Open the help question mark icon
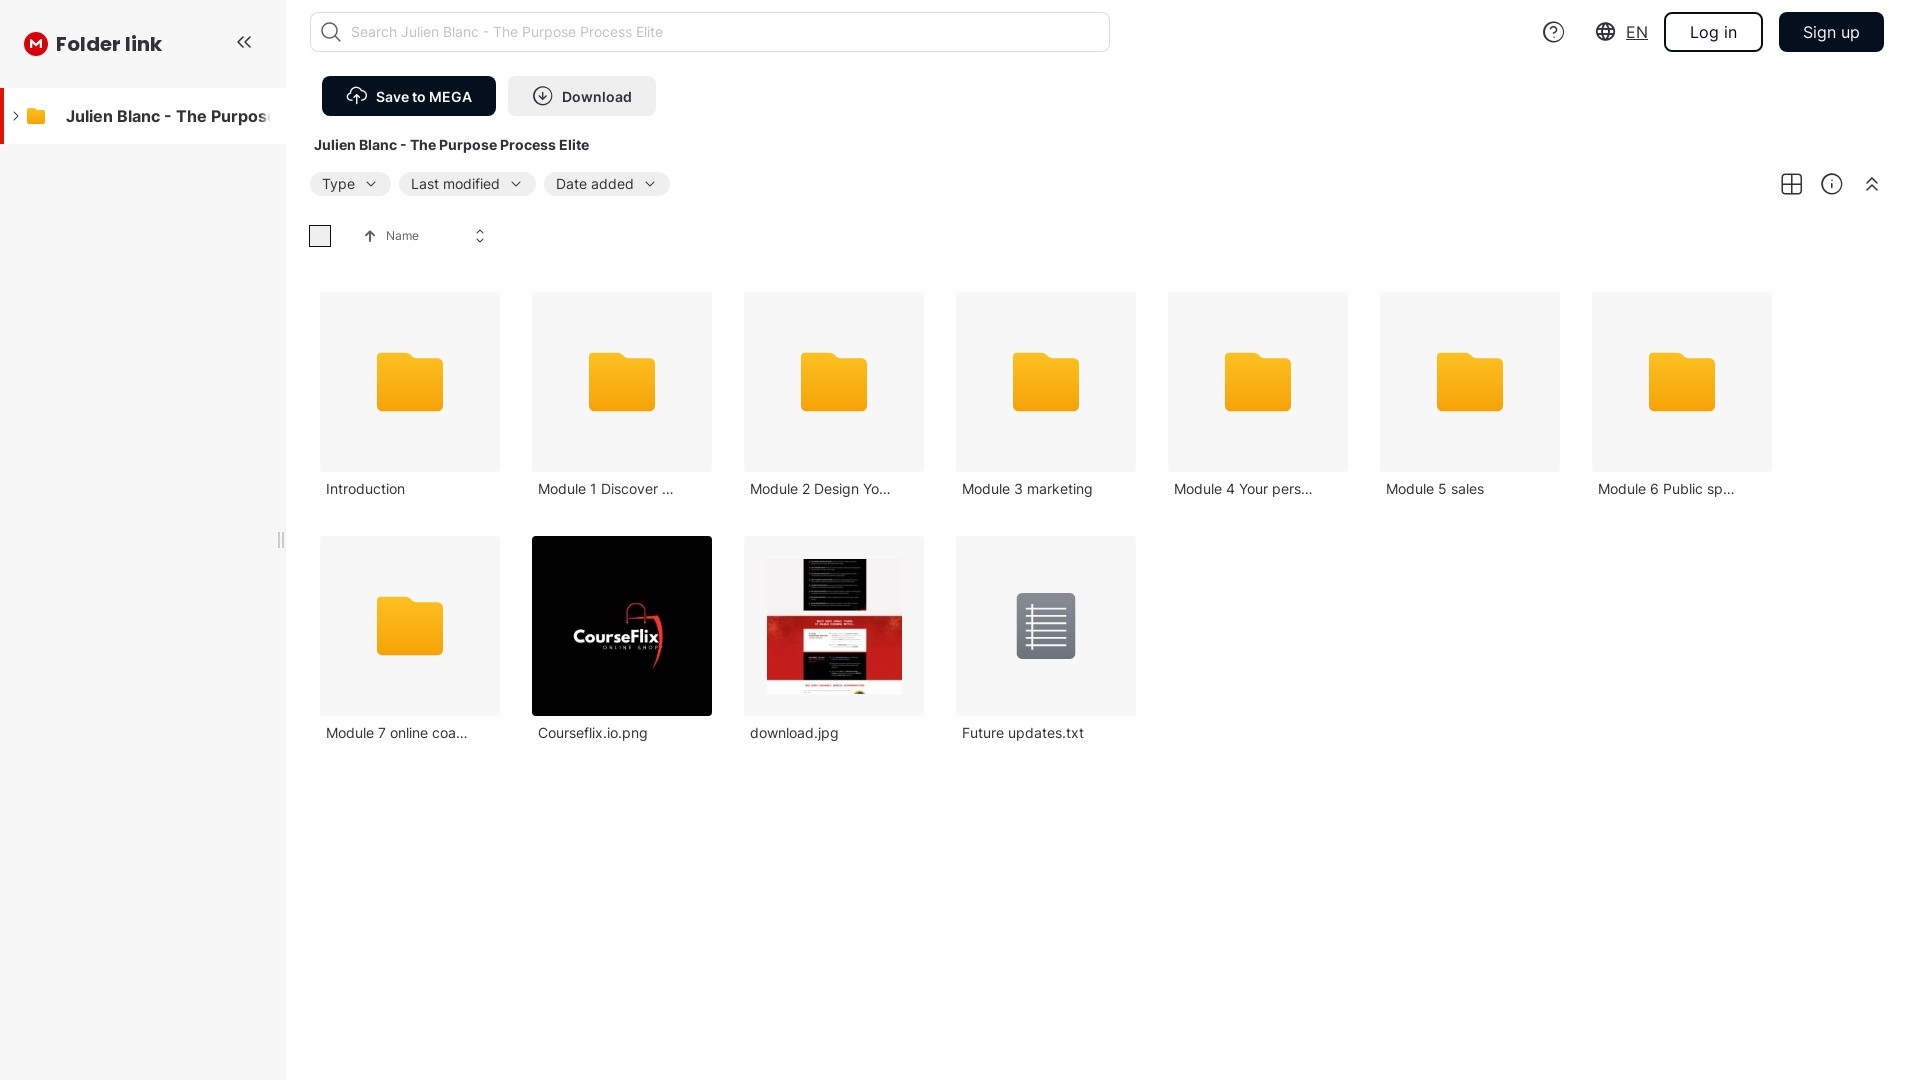Viewport: 1920px width, 1080px height. click(x=1553, y=32)
